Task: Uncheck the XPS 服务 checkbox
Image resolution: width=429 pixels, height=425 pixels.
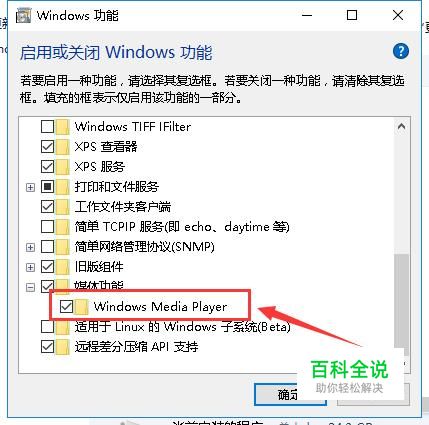Action: tap(47, 167)
